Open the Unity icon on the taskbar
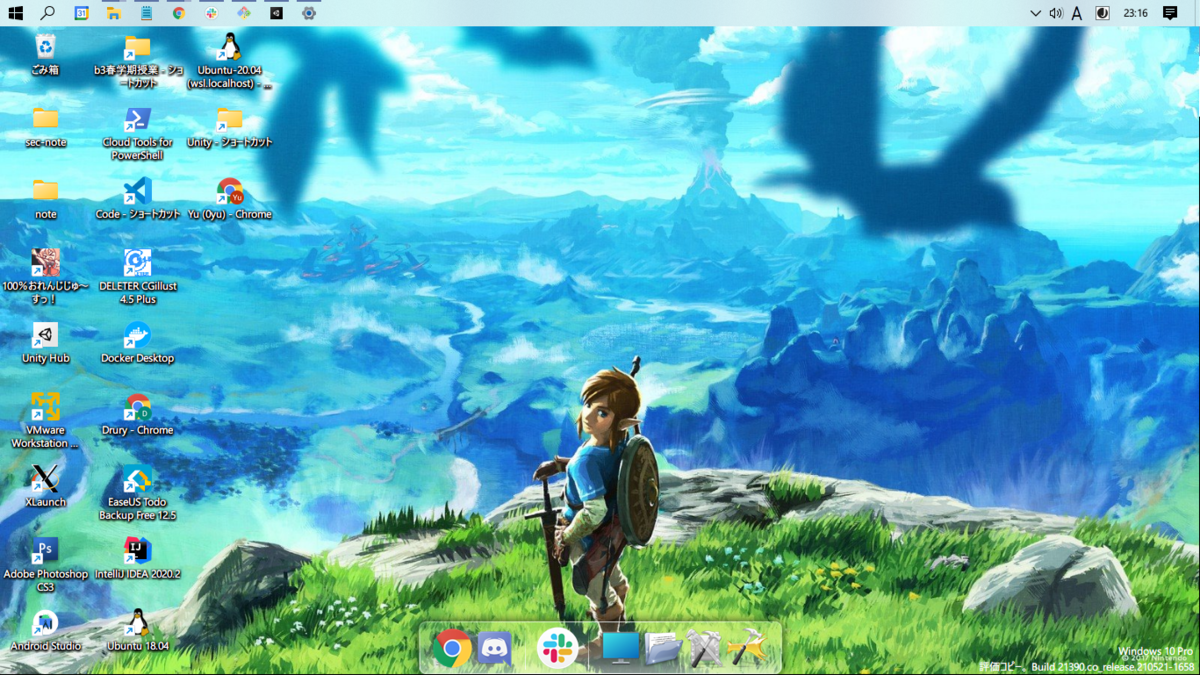The width and height of the screenshot is (1200, 675). 276,13
